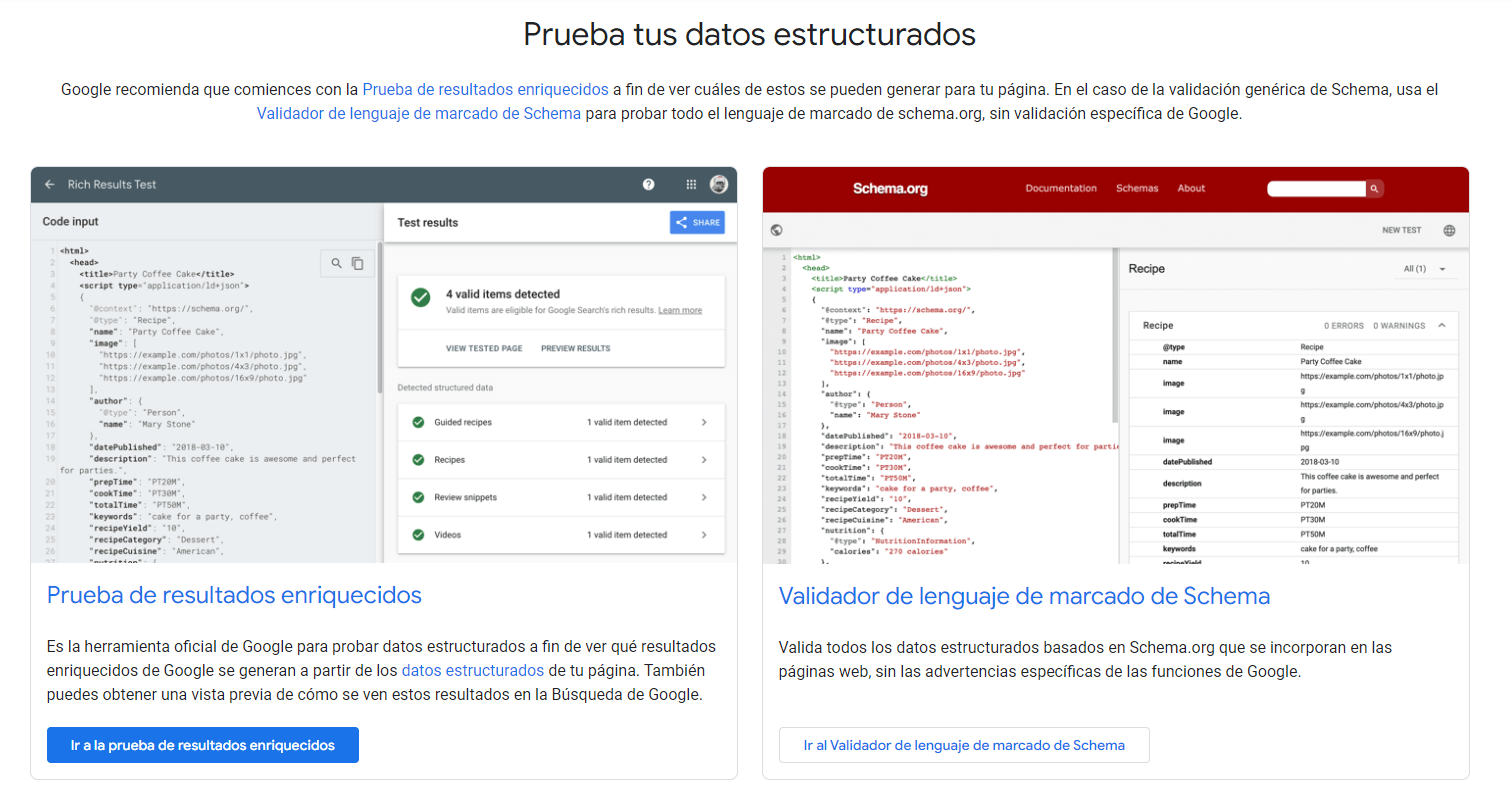Click the 'prepTime' row in the Recipe table
The height and width of the screenshot is (809, 1512).
[x=1293, y=505]
